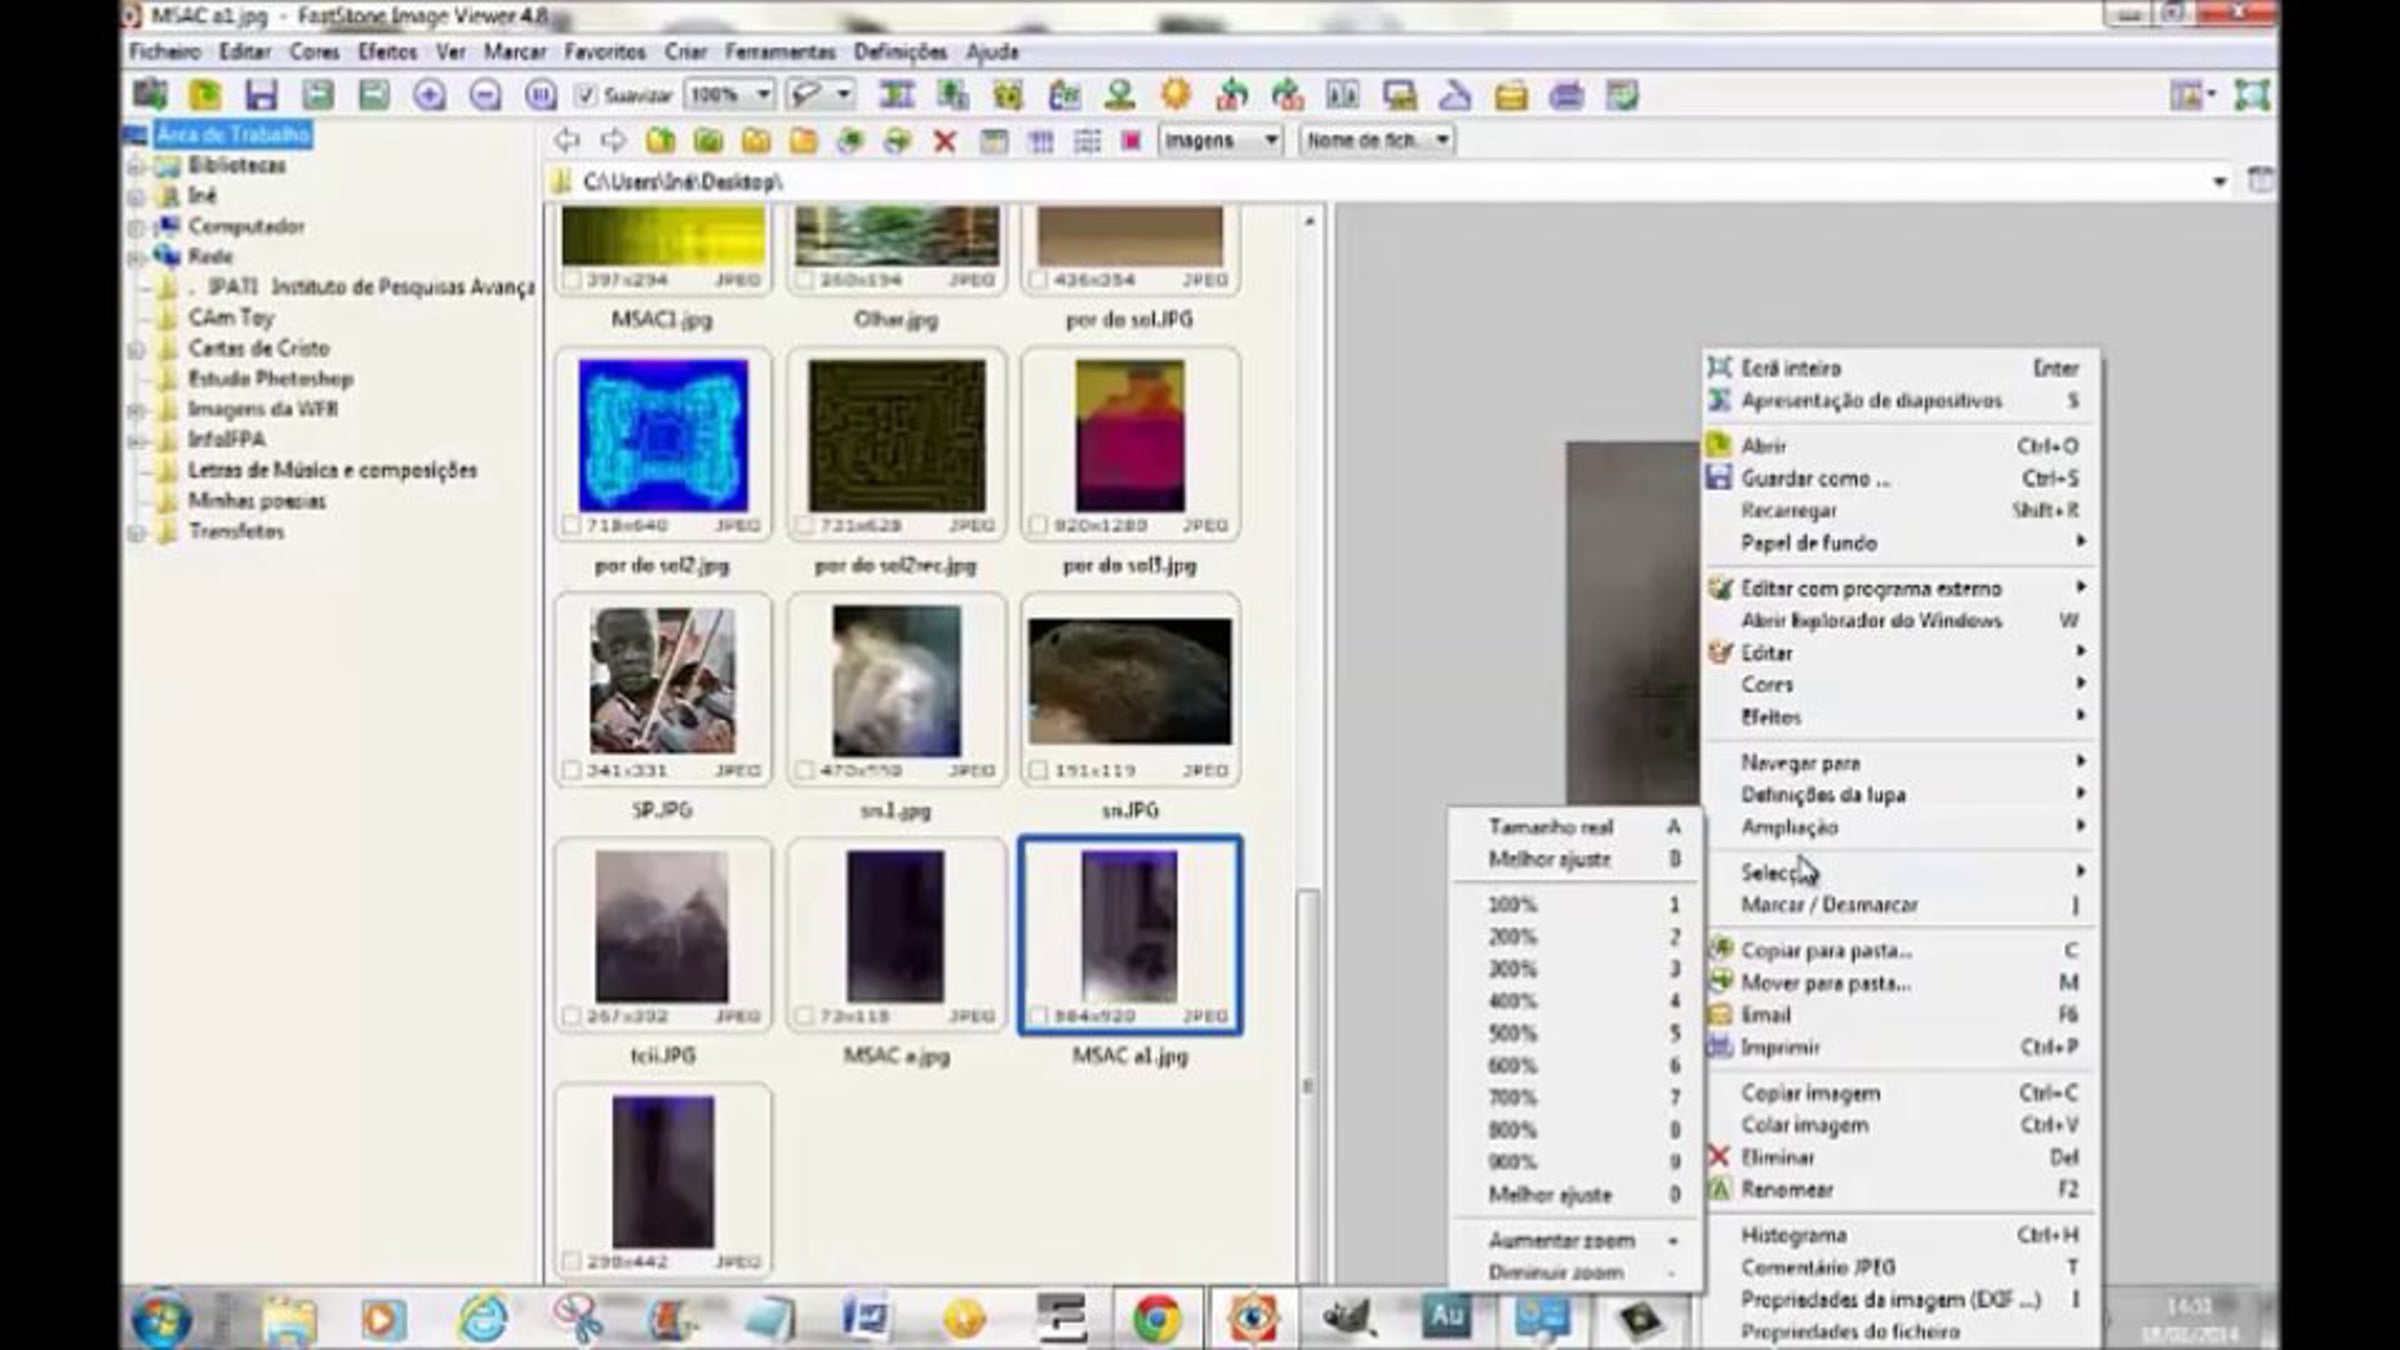Click the red X delete icon

(x=944, y=141)
